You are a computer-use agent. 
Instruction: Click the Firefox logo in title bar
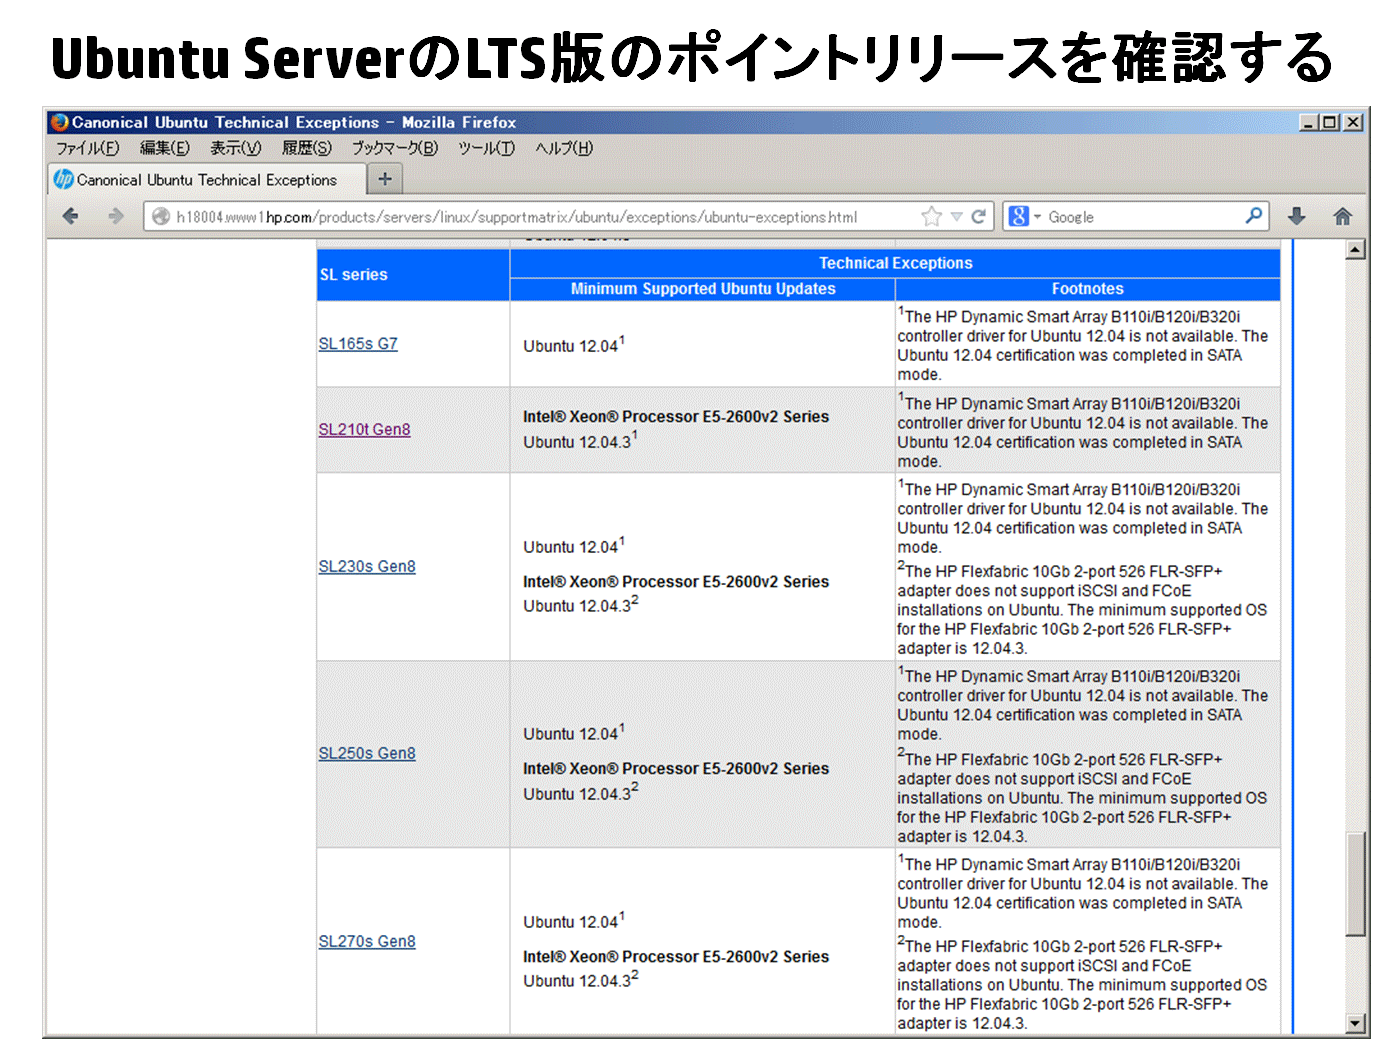pyautogui.click(x=60, y=122)
